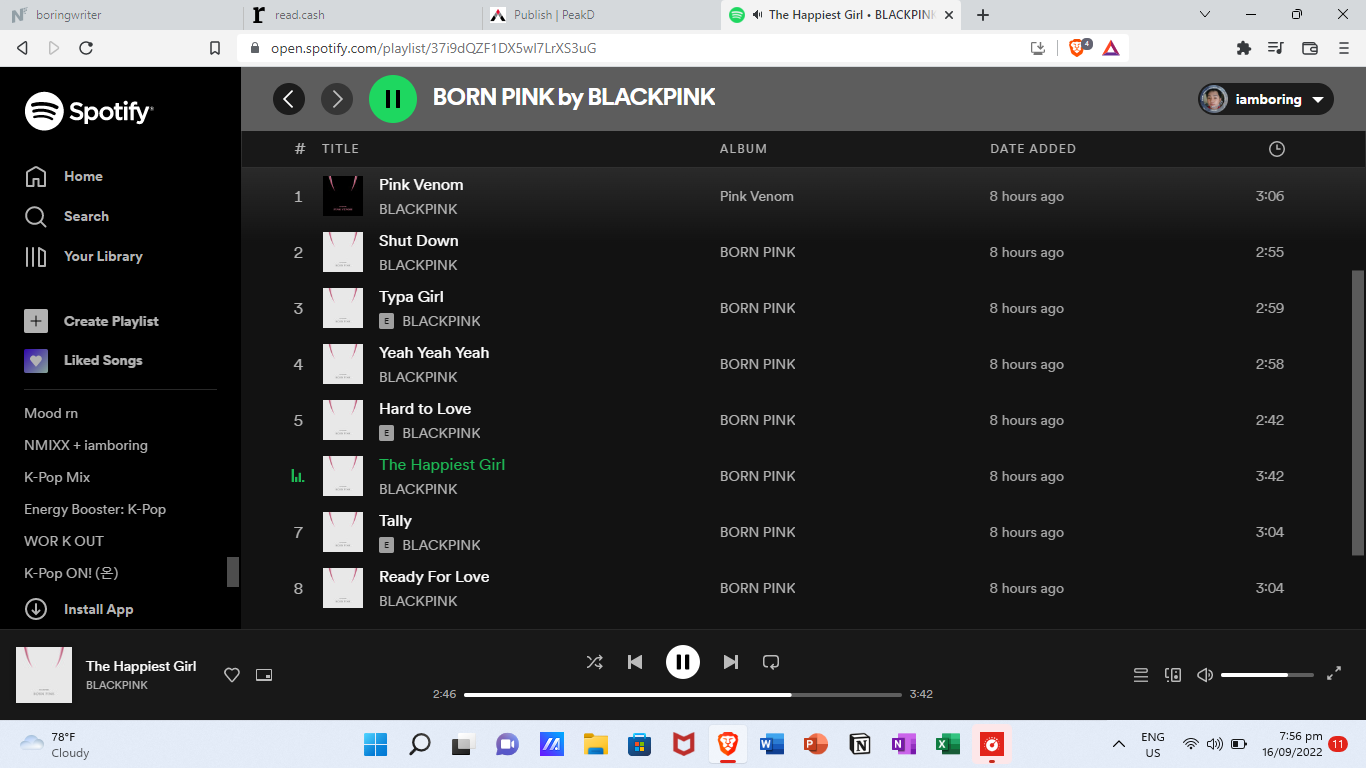The image size is (1366, 768).
Task: Select the Typa Girl track
Action: click(x=411, y=297)
